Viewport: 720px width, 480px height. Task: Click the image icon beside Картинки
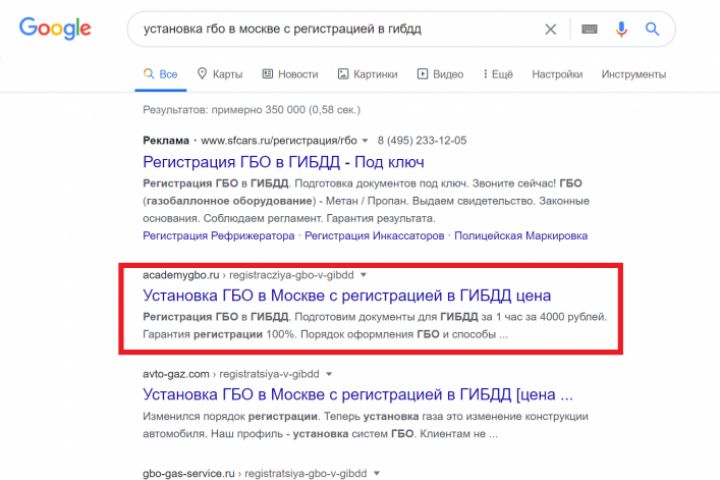tap(343, 73)
